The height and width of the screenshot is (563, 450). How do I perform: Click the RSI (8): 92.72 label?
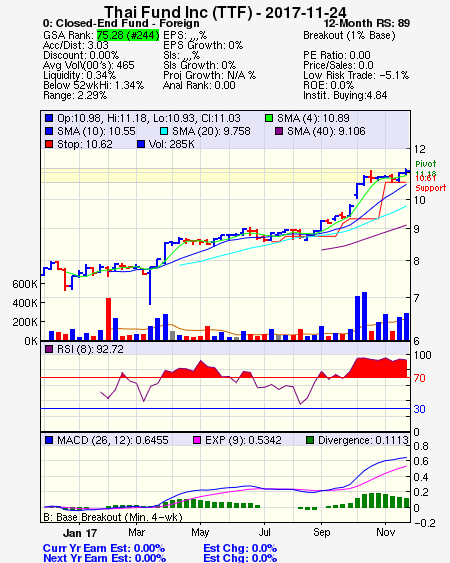(90, 349)
